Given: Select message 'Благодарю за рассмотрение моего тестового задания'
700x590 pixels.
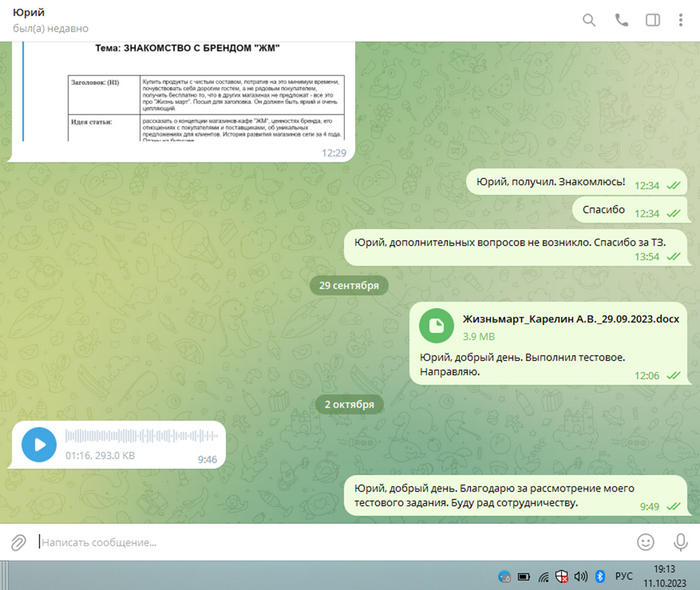Looking at the screenshot, I should [x=515, y=496].
